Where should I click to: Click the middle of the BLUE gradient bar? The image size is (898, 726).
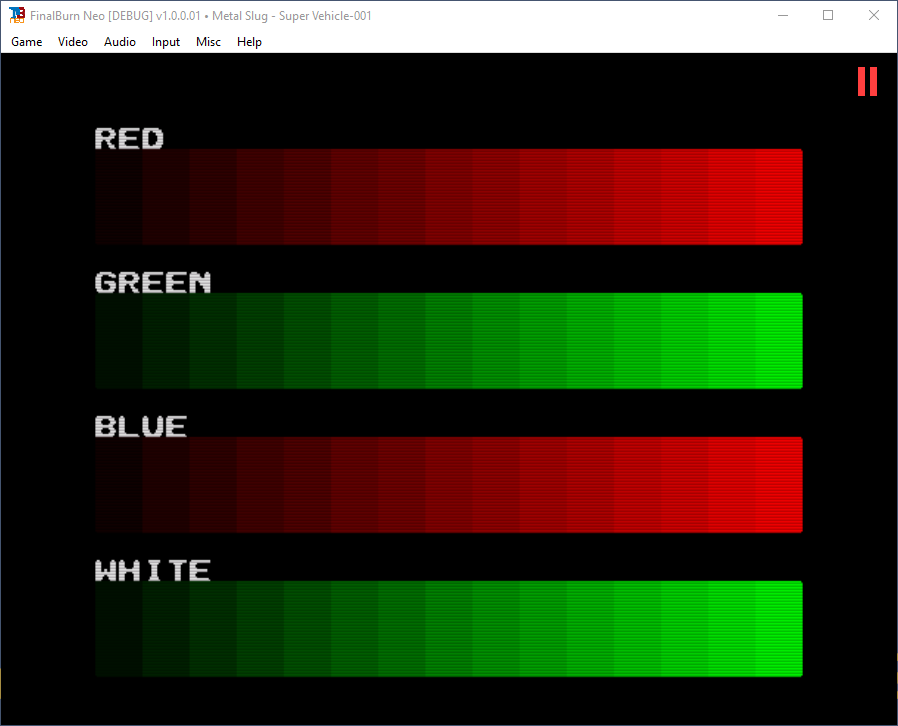[x=448, y=484]
